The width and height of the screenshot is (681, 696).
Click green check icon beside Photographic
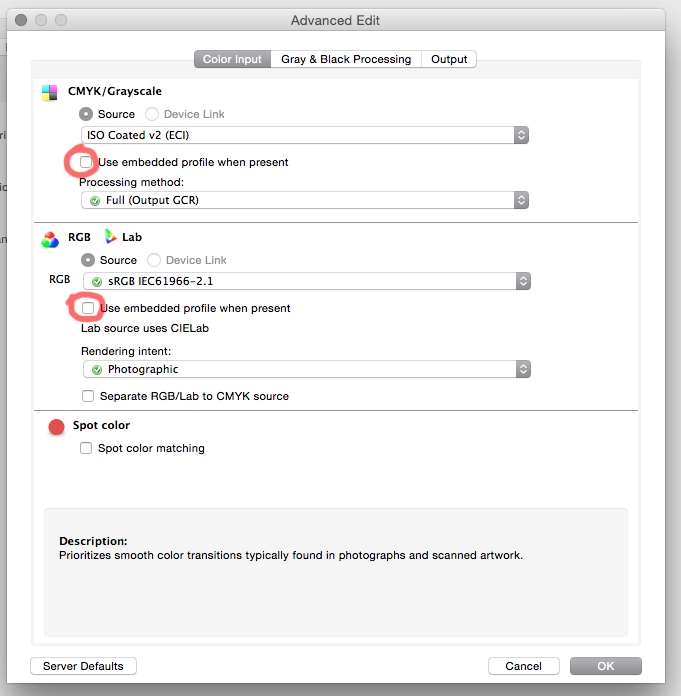pos(97,370)
